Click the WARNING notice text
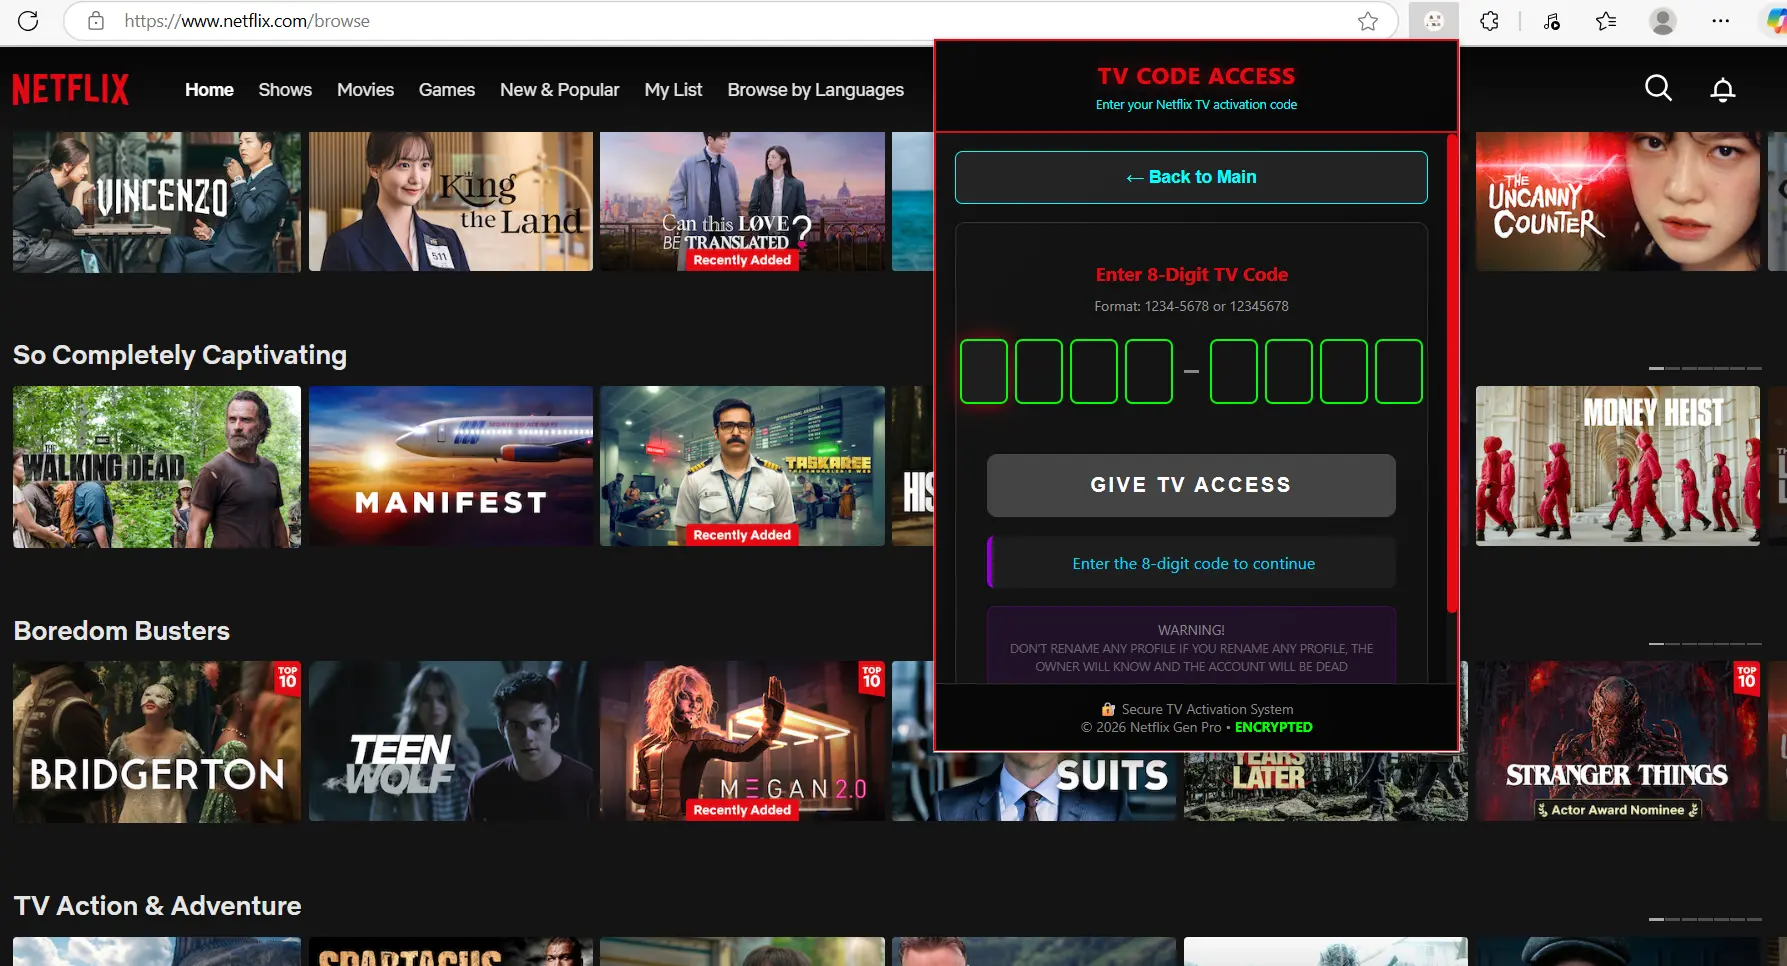1787x966 pixels. click(1191, 648)
